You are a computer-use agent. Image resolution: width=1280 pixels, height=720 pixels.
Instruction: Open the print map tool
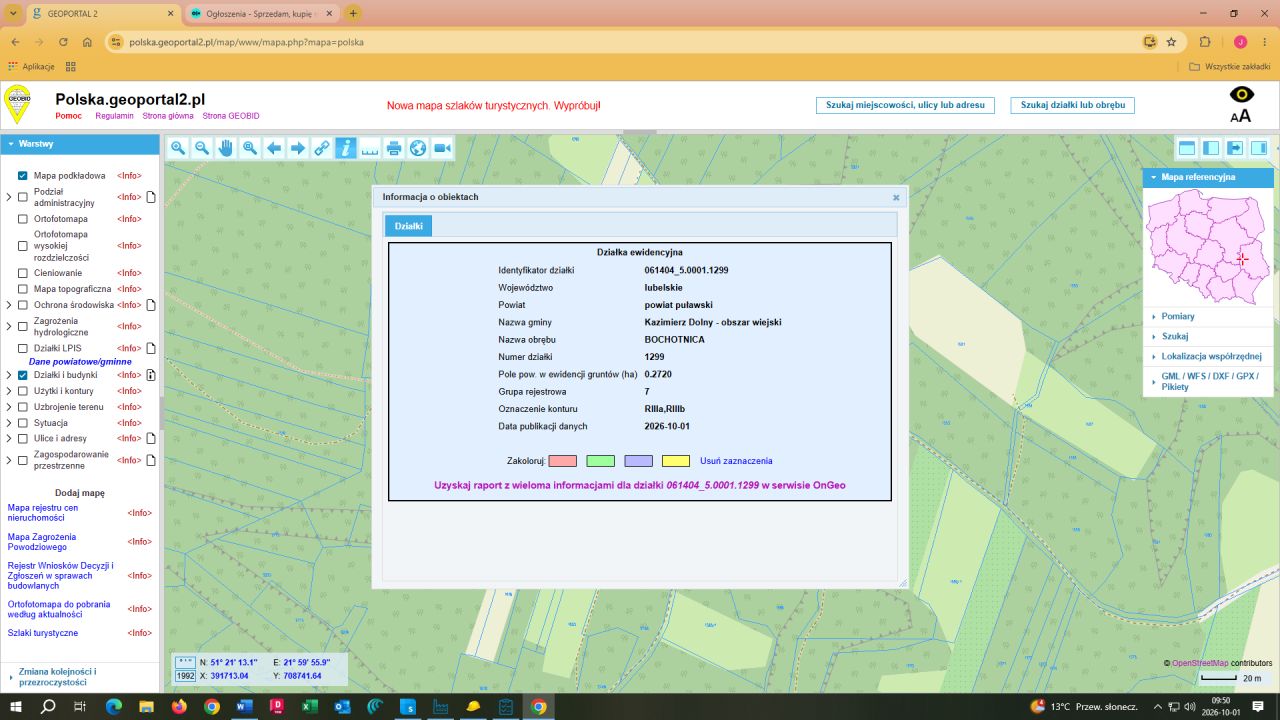point(394,148)
